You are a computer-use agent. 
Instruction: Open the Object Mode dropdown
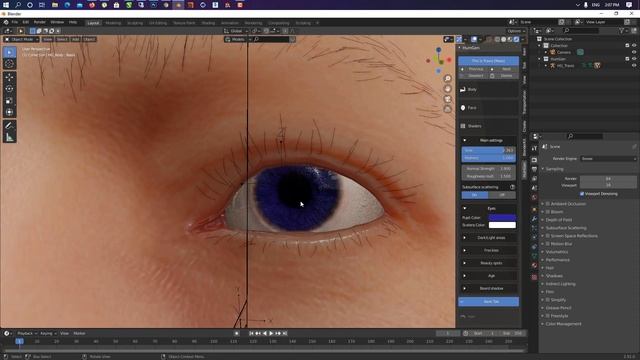(x=21, y=39)
